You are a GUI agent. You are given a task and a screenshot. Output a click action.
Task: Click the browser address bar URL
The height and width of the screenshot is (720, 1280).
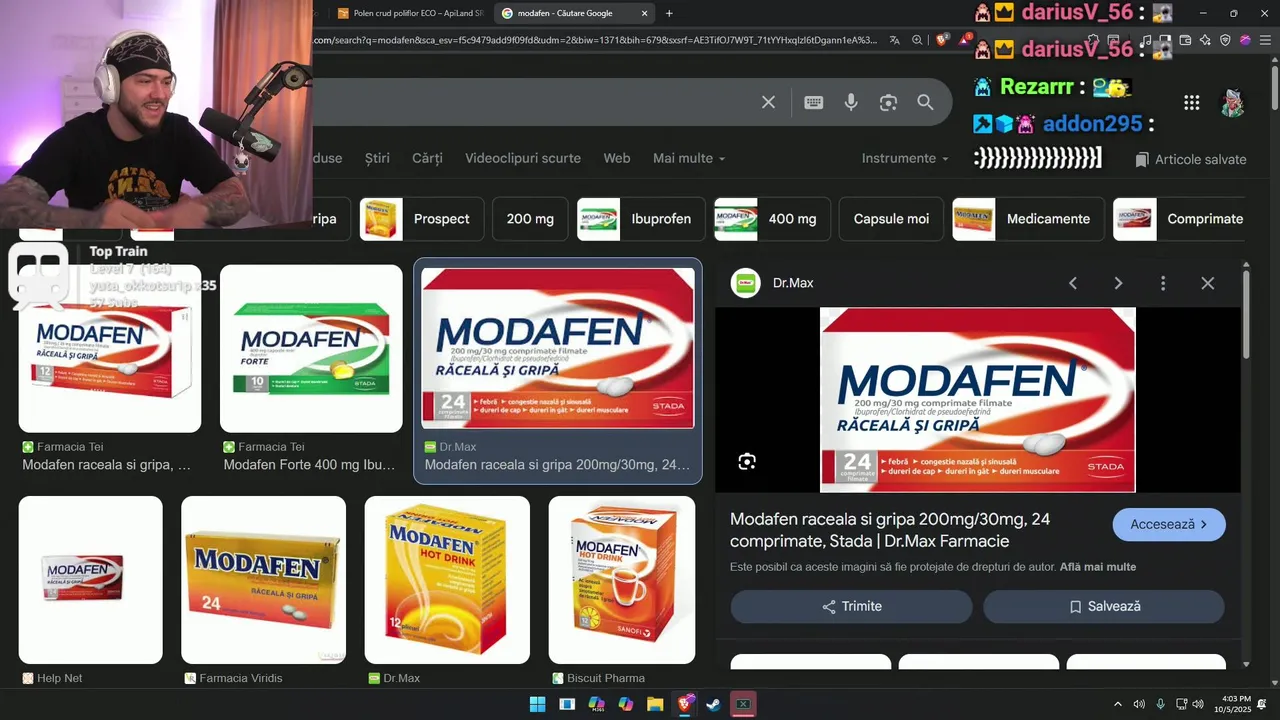pos(595,40)
